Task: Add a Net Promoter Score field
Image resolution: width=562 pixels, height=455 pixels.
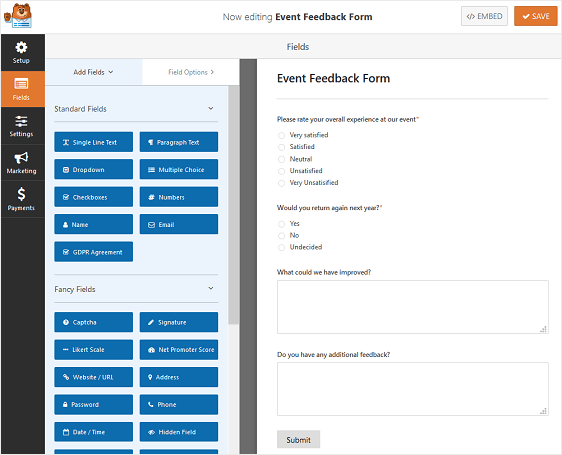Action: 179,350
